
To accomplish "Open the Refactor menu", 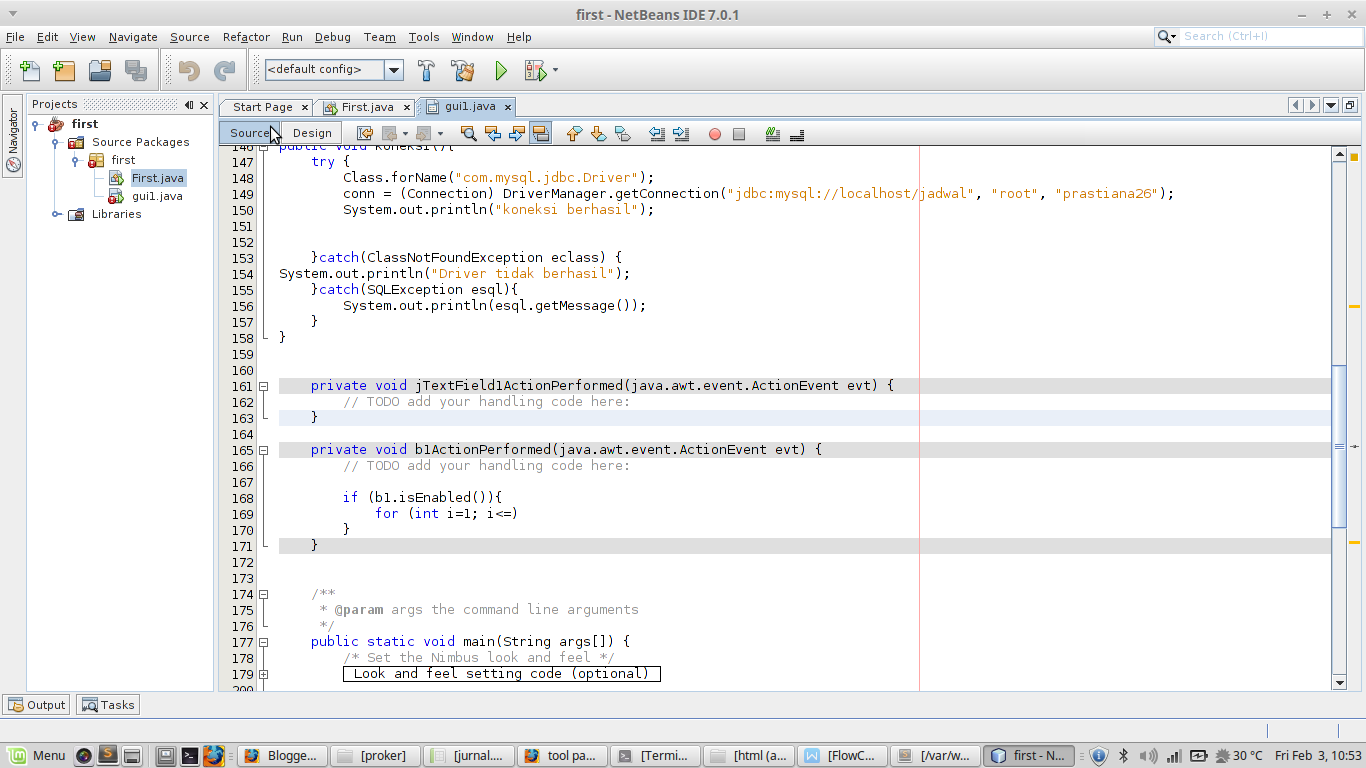I will (246, 37).
